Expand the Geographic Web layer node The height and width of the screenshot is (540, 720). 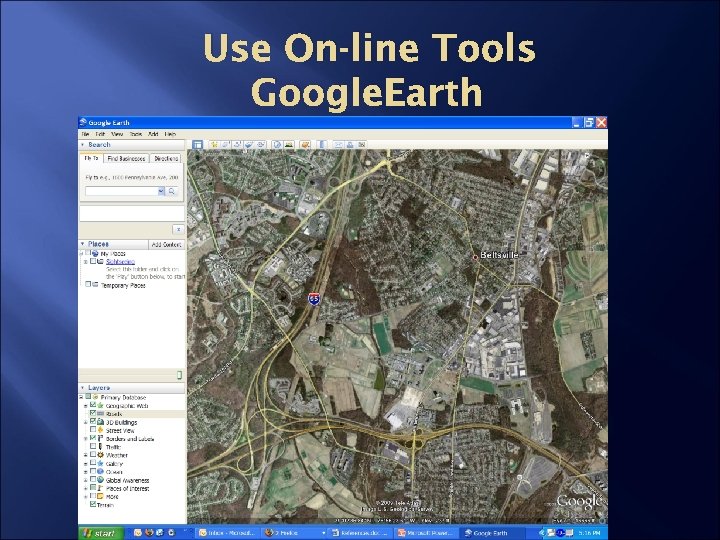point(85,406)
